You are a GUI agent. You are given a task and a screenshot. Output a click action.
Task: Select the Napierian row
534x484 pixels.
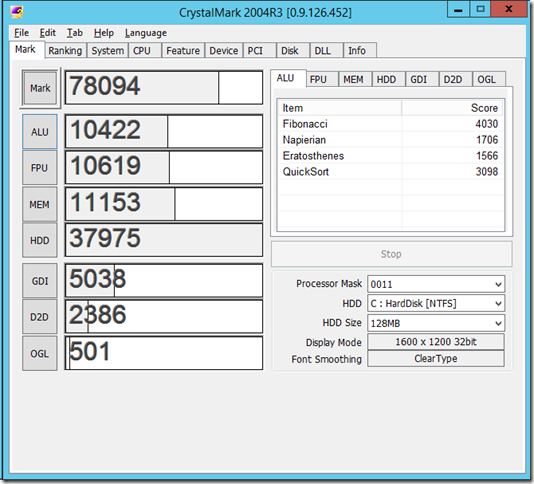click(x=390, y=140)
